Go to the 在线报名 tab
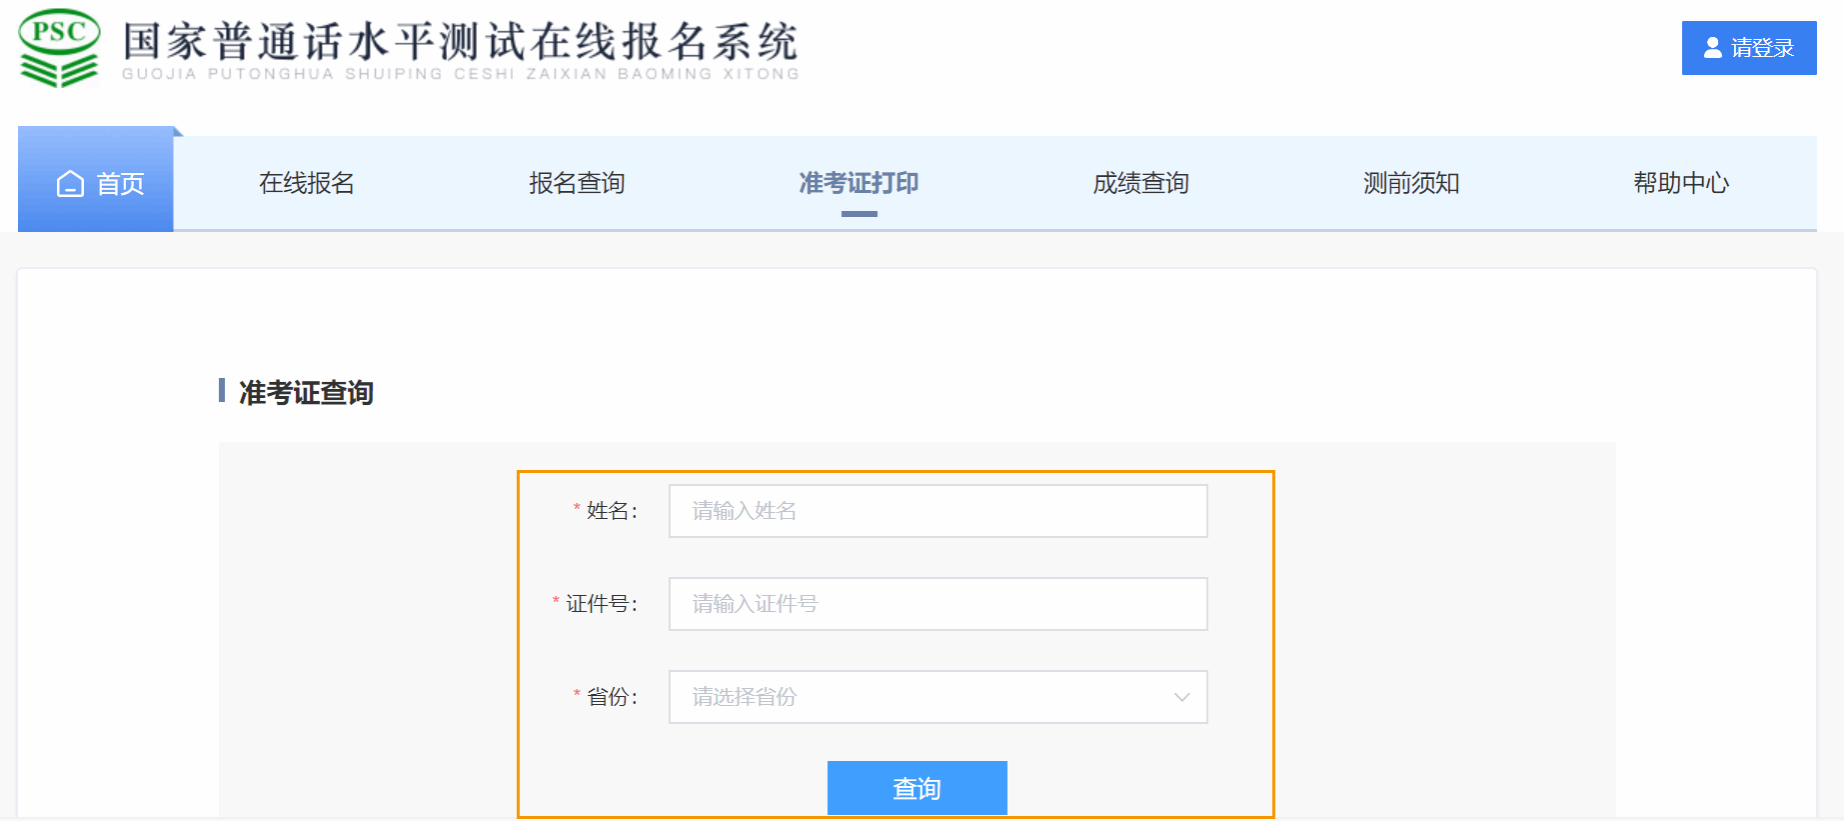The height and width of the screenshot is (821, 1844). point(306,183)
